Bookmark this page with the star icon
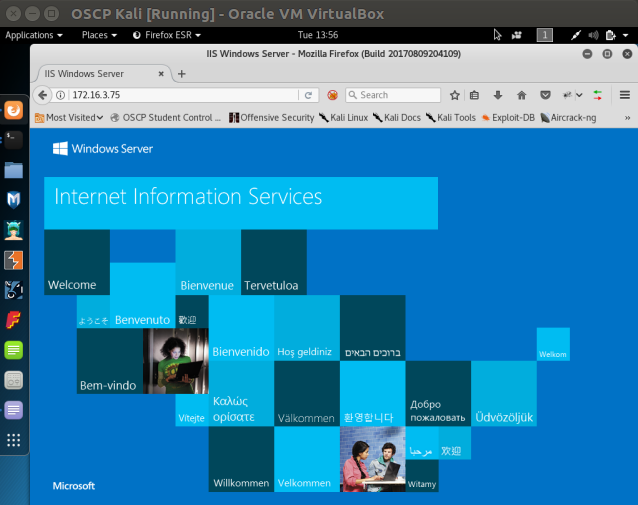The width and height of the screenshot is (638, 505). click(454, 95)
